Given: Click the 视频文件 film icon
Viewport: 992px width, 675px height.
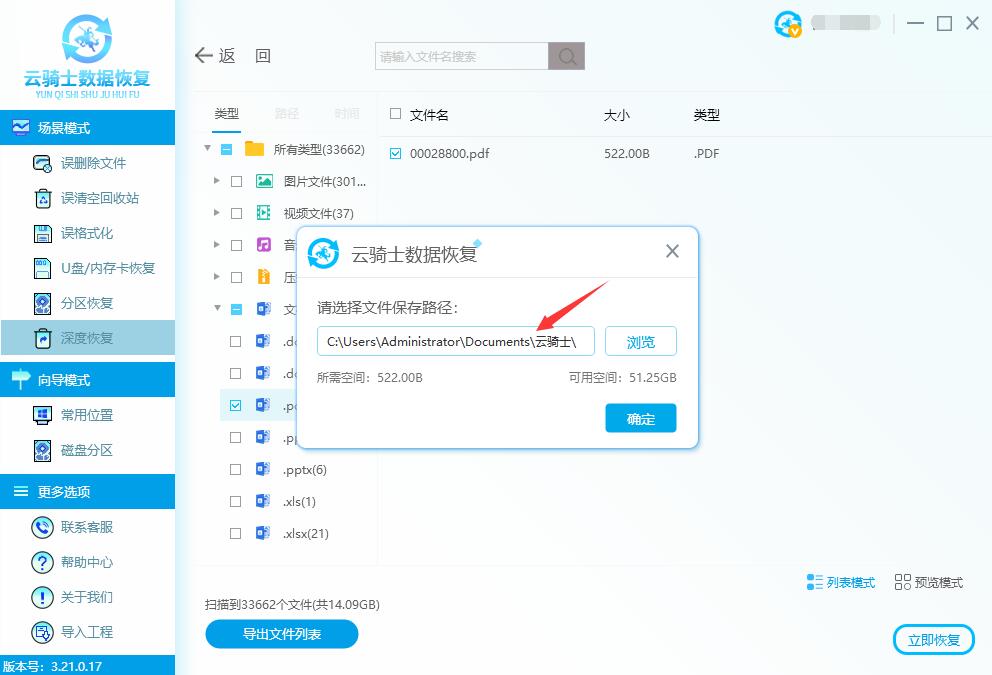Looking at the screenshot, I should pos(264,213).
